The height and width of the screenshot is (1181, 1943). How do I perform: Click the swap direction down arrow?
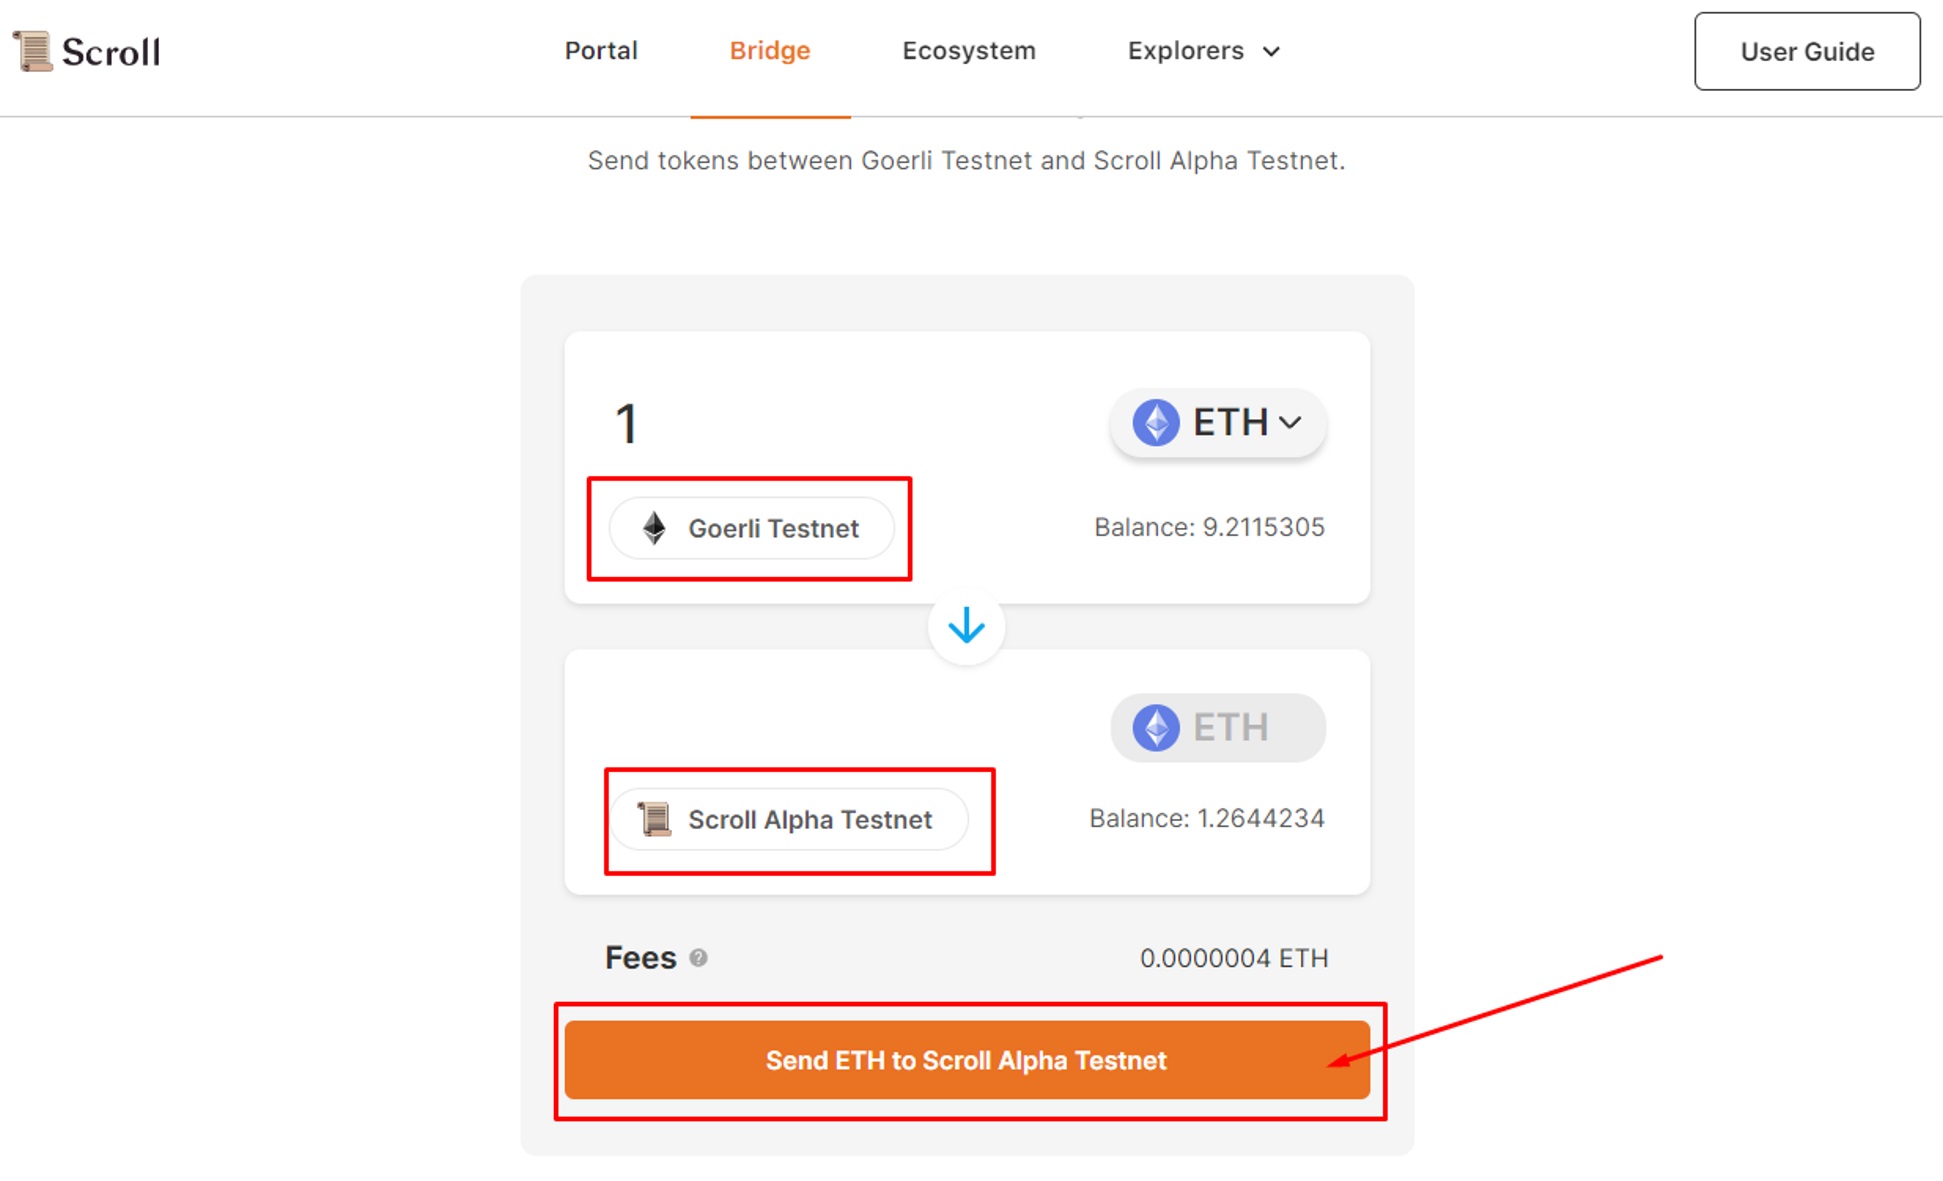[966, 627]
